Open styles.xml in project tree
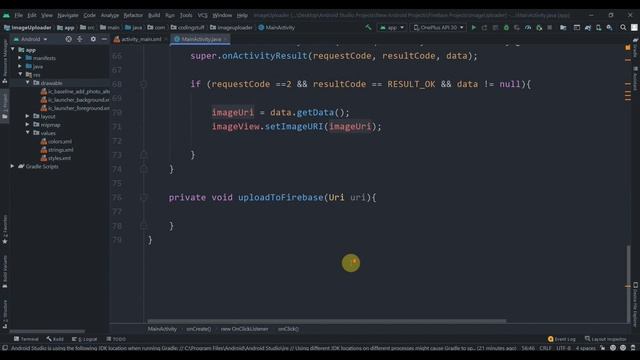Viewport: 640px width, 360px height. click(x=56, y=158)
